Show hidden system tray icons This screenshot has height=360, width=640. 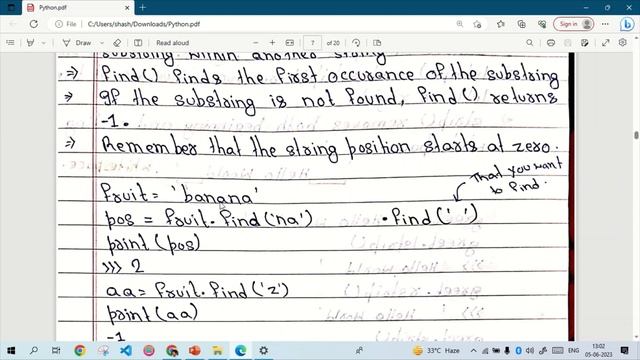473,350
